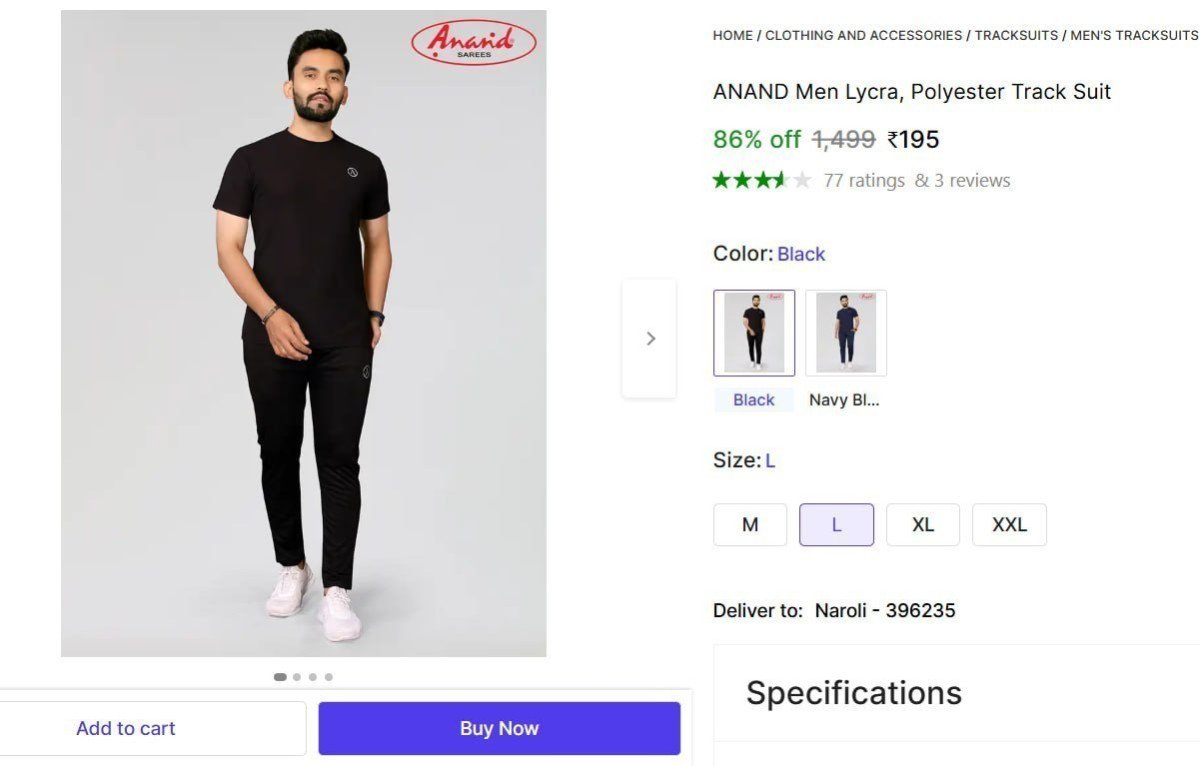Open the 77 ratings & 3 reviews link
The image size is (1200, 766).
coord(917,181)
